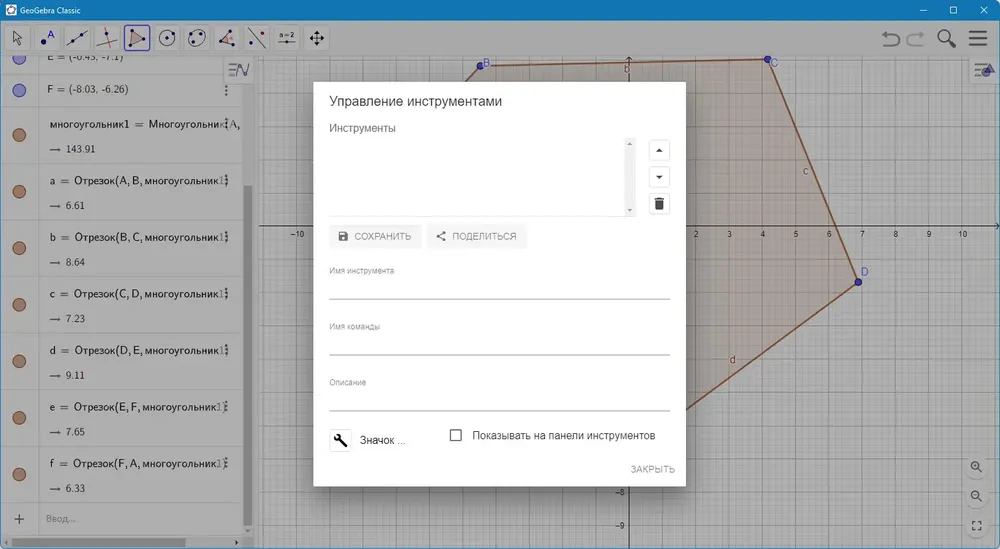Select the Move Graphics View tool
Image resolution: width=1000 pixels, height=549 pixels.
click(317, 38)
